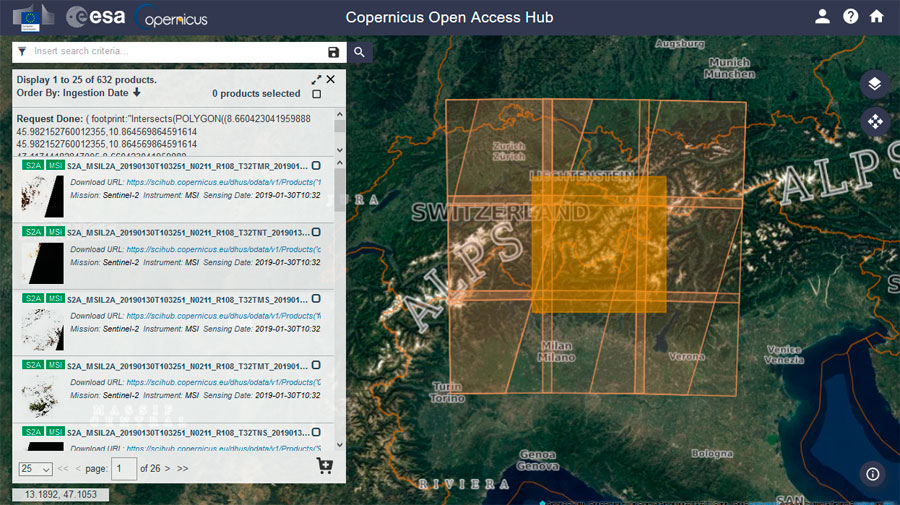Open T32TMR product download URL link
900x505 pixels.
(224, 182)
